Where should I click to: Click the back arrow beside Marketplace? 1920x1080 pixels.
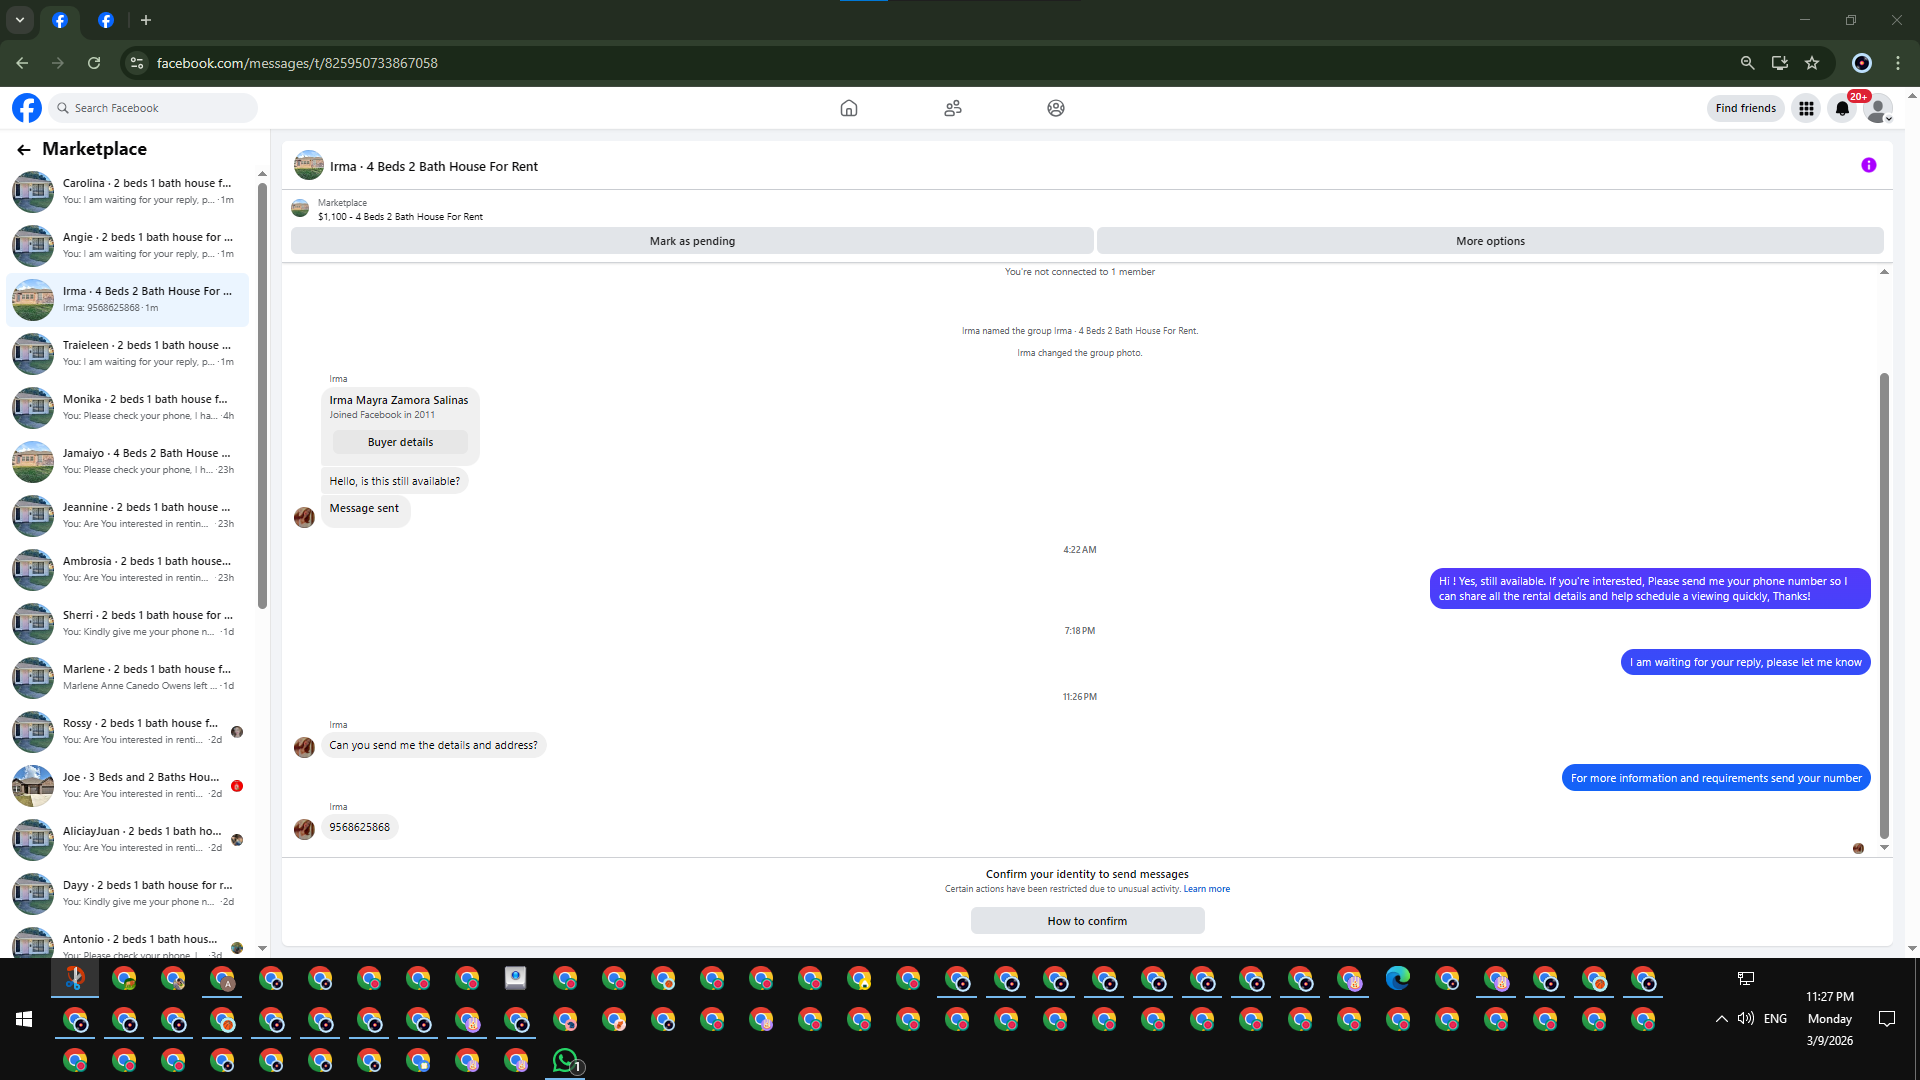pyautogui.click(x=24, y=149)
